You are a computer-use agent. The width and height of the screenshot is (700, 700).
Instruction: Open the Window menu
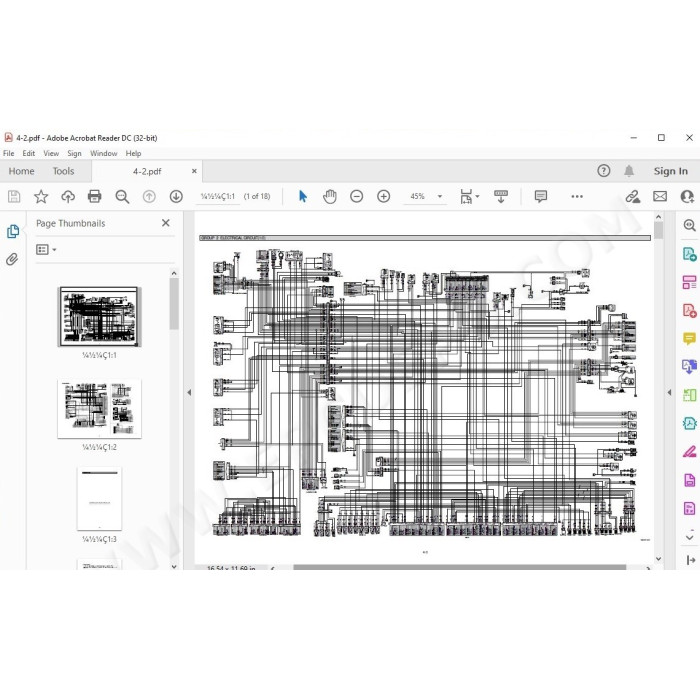pyautogui.click(x=104, y=153)
